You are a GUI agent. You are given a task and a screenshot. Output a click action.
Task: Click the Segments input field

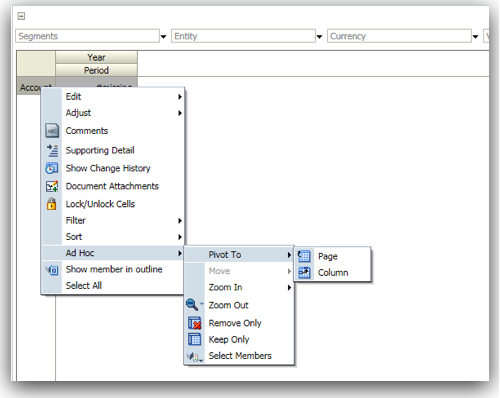87,36
